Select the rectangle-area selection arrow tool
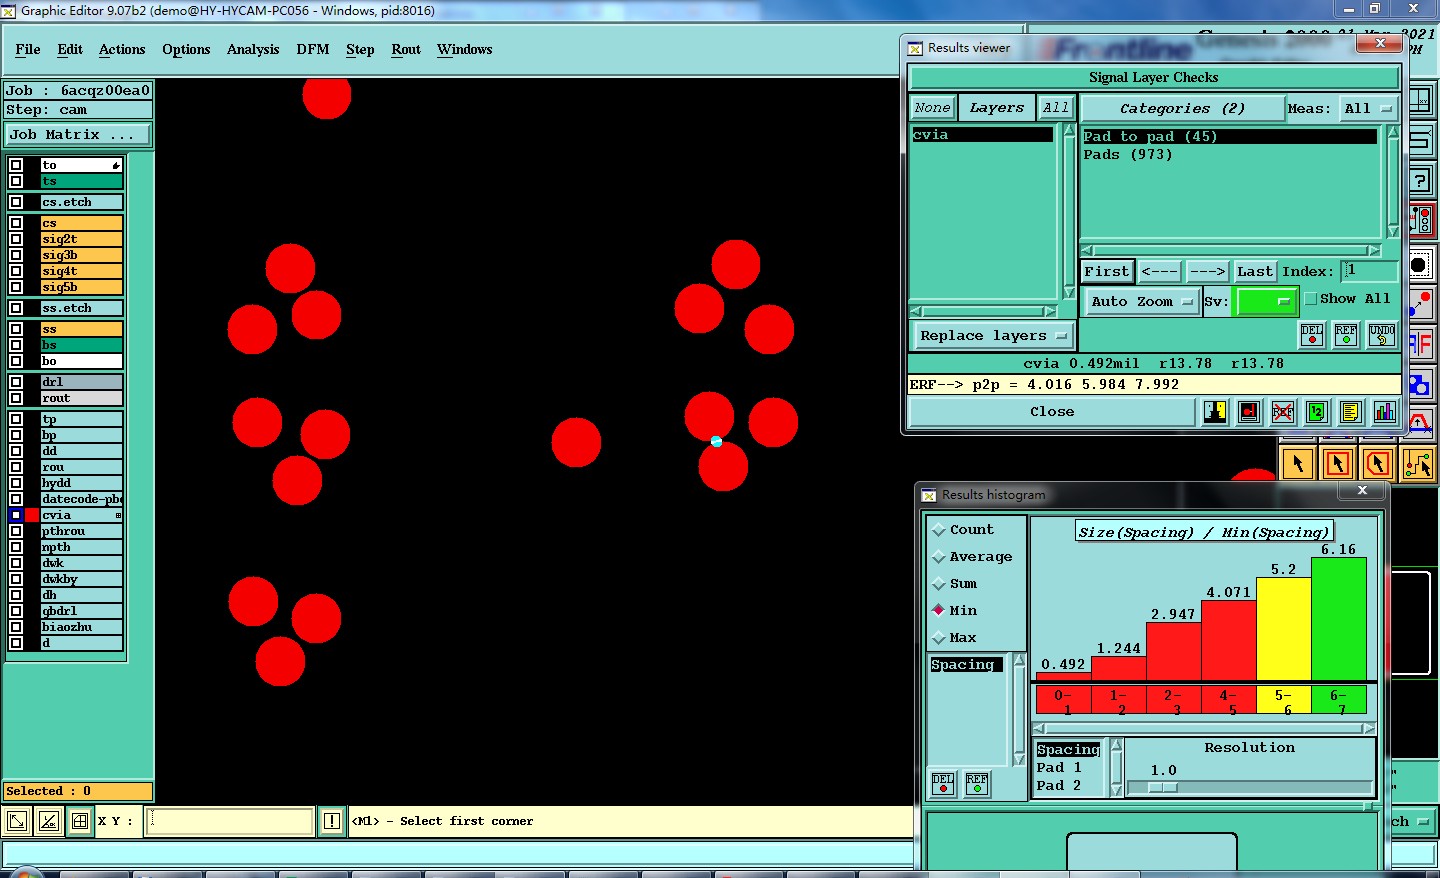The image size is (1440, 878). click(1338, 464)
